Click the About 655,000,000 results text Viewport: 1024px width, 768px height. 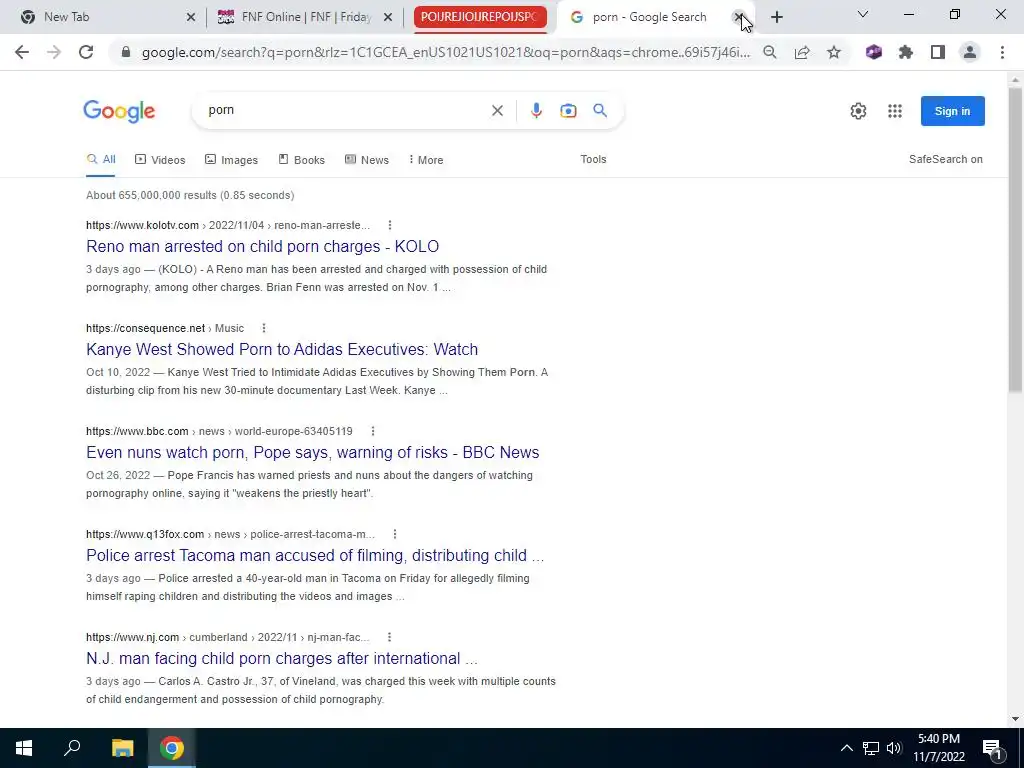click(190, 195)
